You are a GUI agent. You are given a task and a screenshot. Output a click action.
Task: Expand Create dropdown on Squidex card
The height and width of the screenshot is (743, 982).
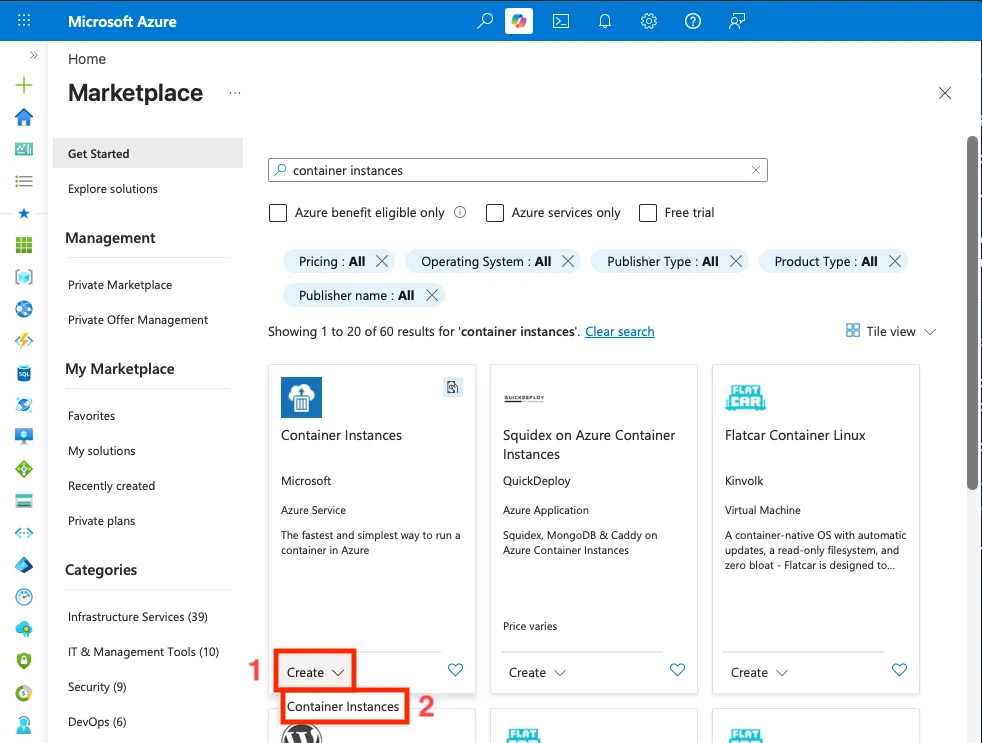[x=537, y=672]
